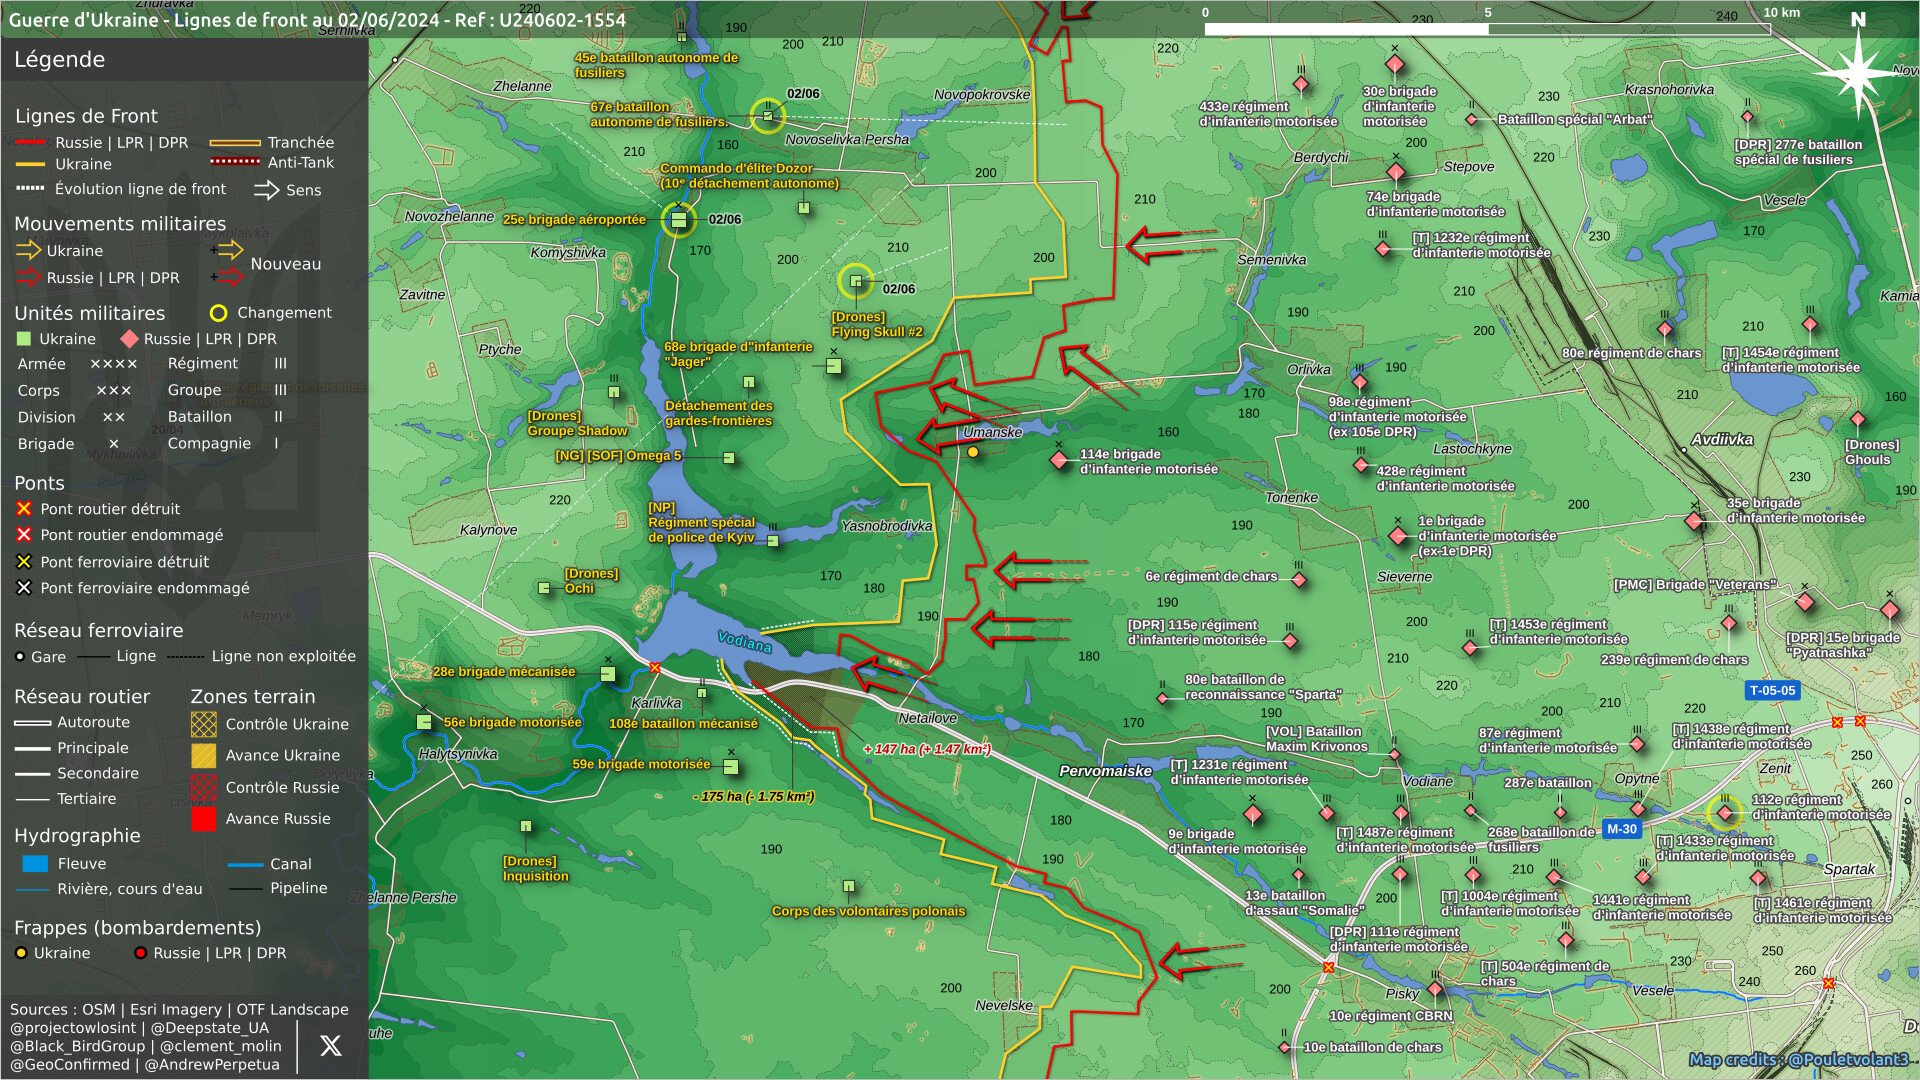Screen dimensions: 1920x1080
Task: Click the 'Corps des volontaires polonais' label
Action: (x=868, y=911)
